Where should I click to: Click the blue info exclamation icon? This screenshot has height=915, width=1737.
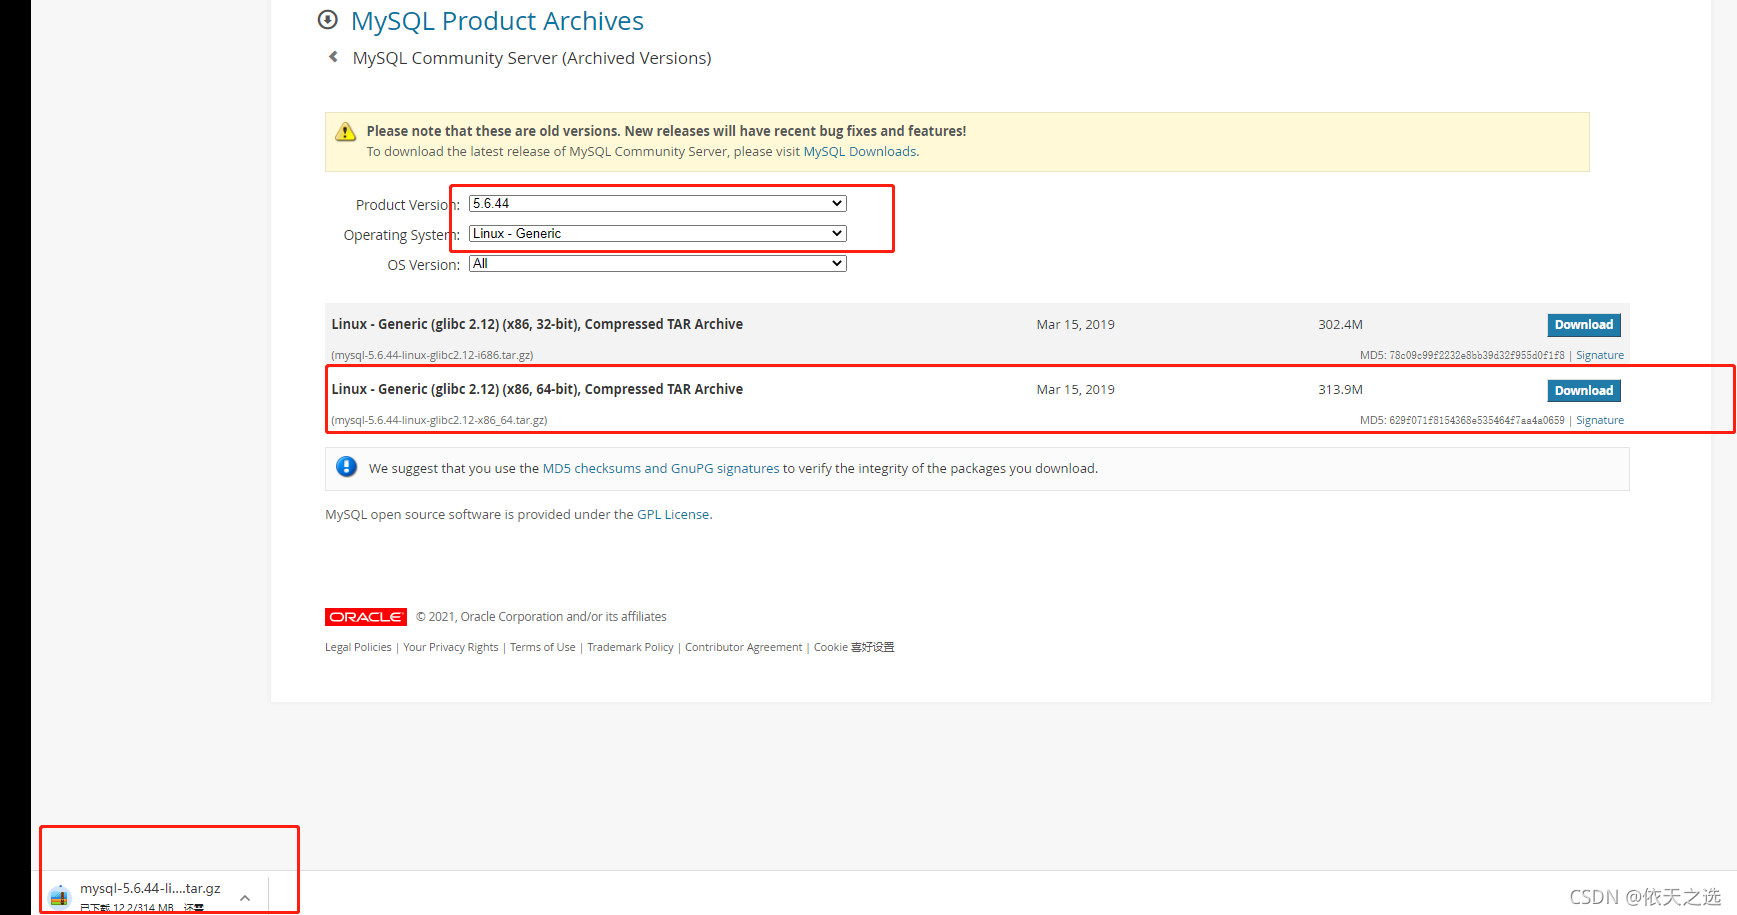point(347,467)
